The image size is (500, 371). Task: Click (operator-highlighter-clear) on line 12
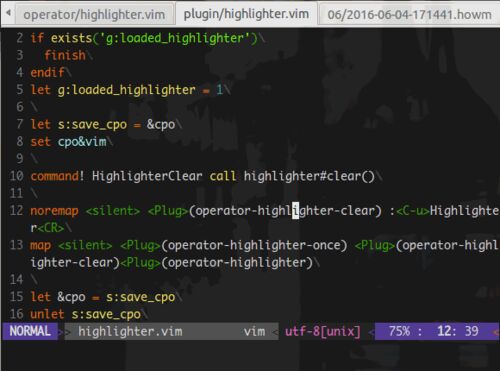click(x=285, y=211)
